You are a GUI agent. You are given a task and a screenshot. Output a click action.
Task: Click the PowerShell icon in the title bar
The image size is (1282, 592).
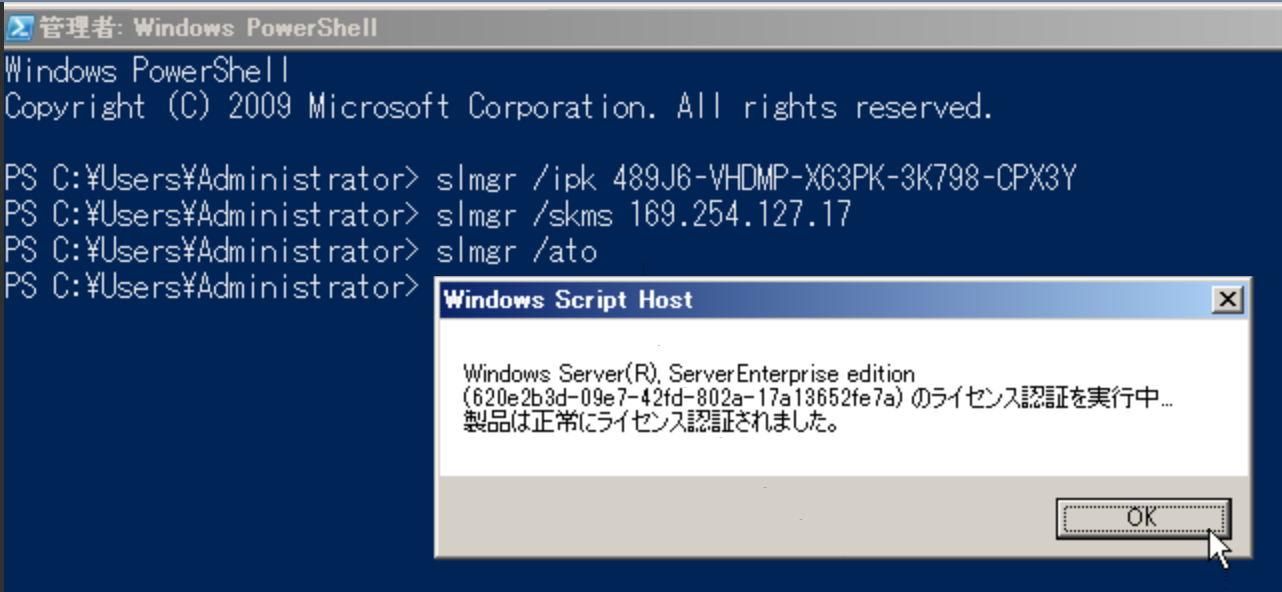(18, 28)
